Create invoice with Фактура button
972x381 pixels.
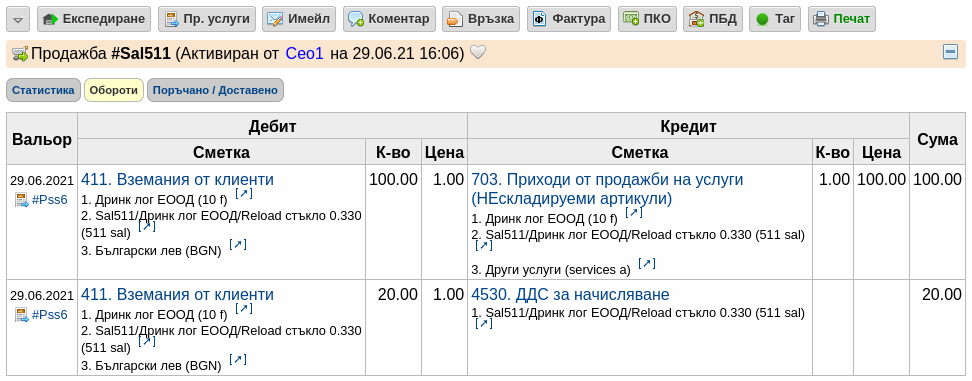point(569,19)
